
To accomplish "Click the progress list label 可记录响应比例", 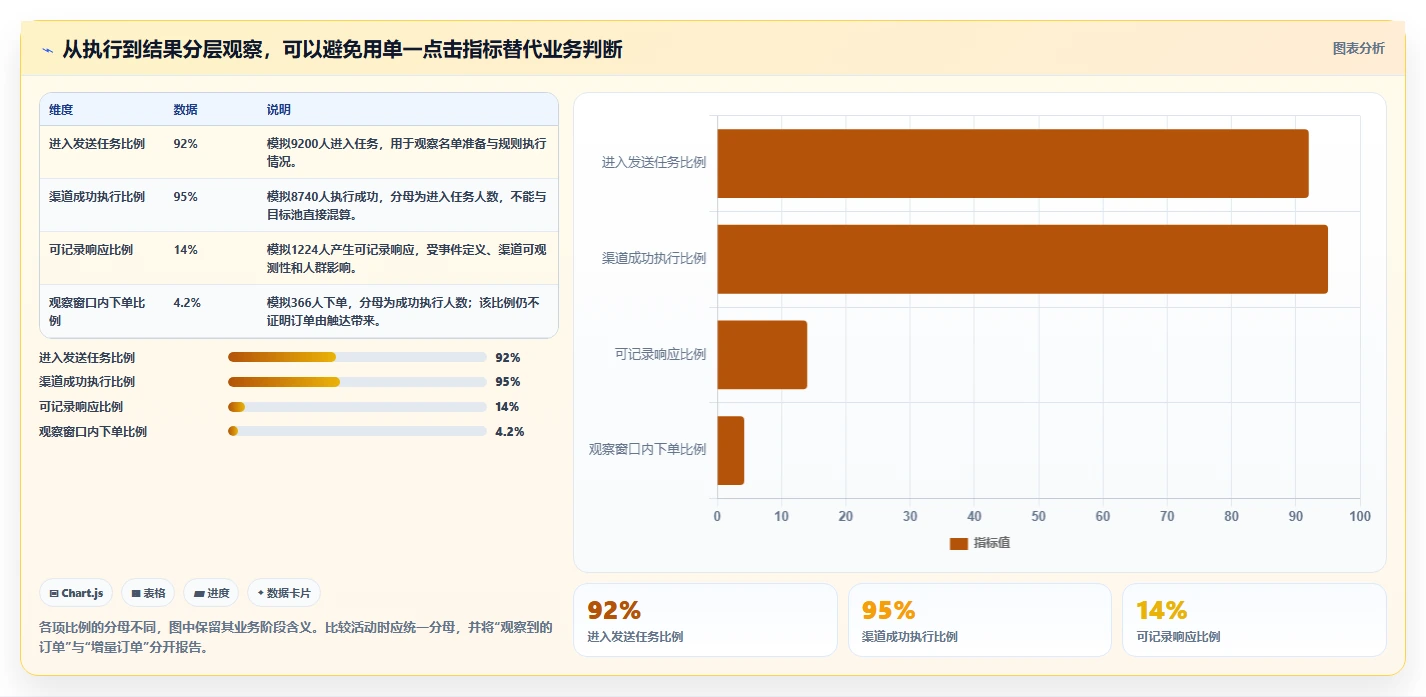I will click(81, 407).
